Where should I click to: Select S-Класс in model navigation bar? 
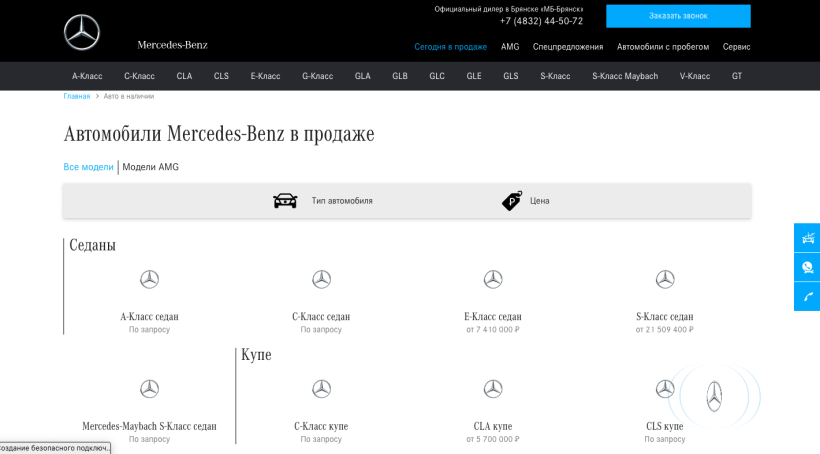[x=555, y=76]
